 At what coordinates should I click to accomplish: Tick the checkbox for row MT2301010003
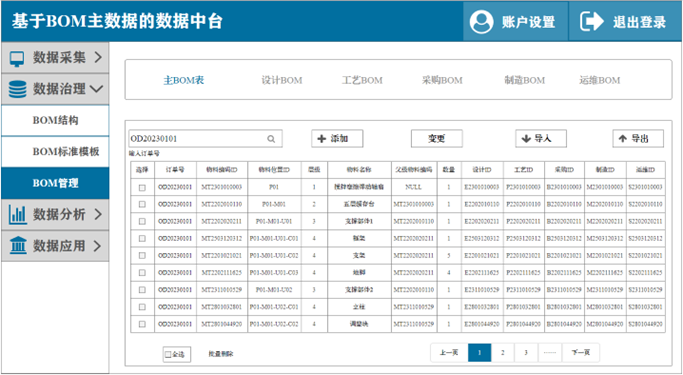142,187
